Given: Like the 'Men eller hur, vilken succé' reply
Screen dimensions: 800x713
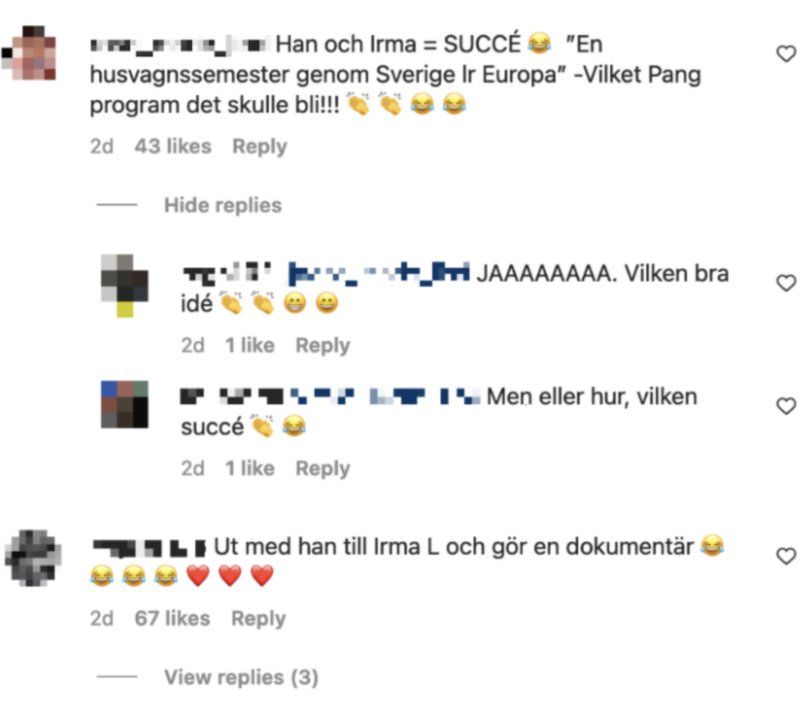Looking at the screenshot, I should tap(786, 406).
